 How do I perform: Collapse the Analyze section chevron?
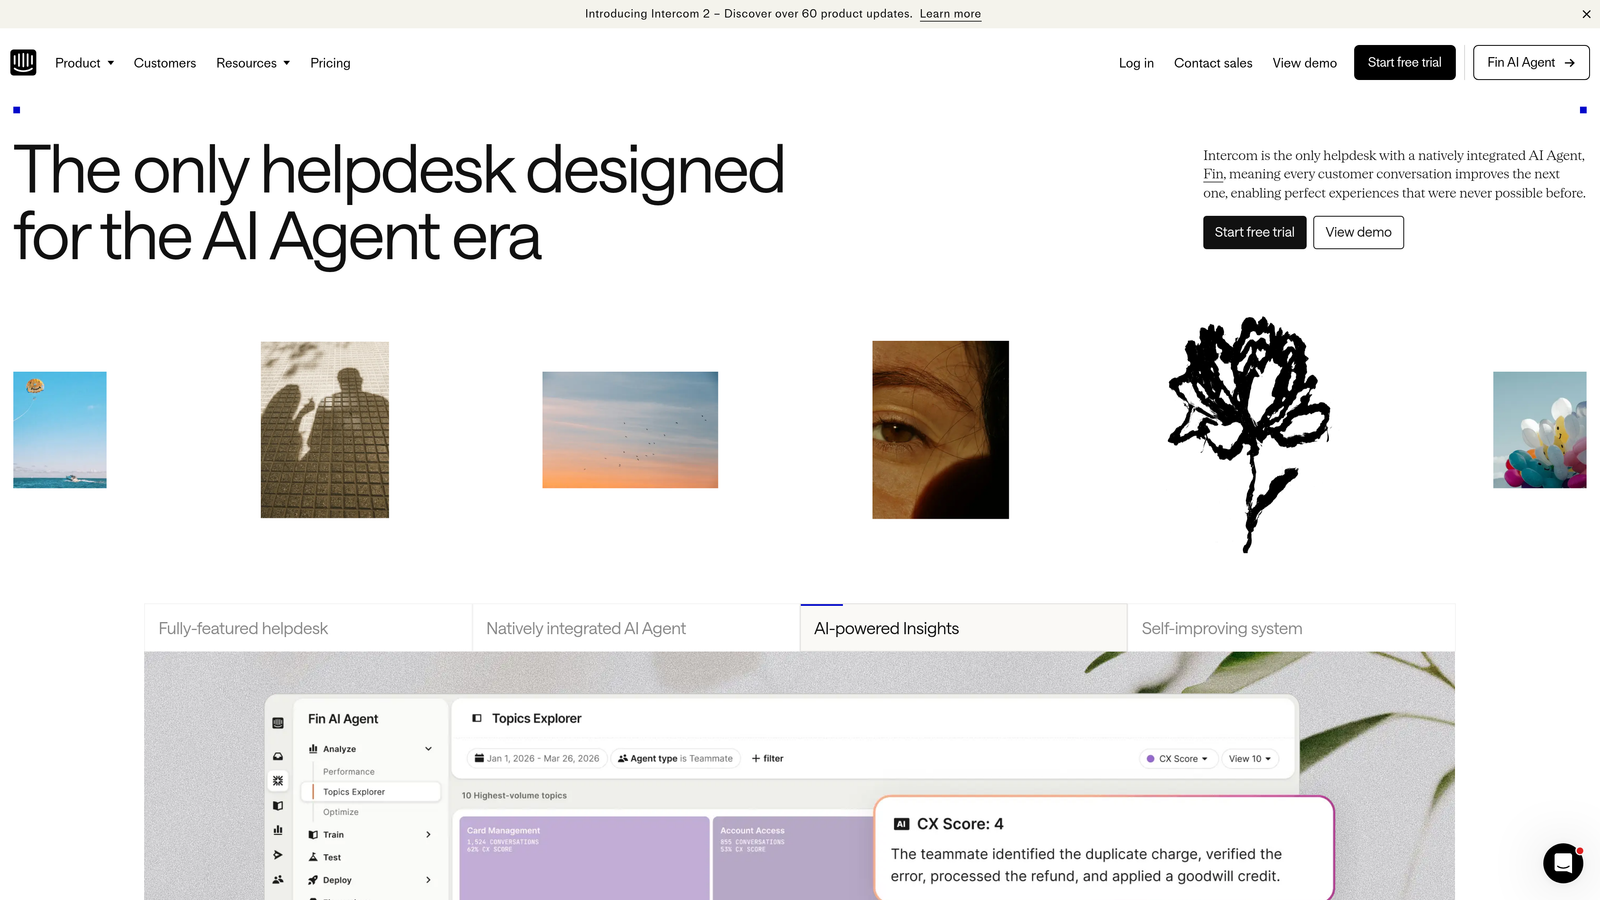[428, 749]
